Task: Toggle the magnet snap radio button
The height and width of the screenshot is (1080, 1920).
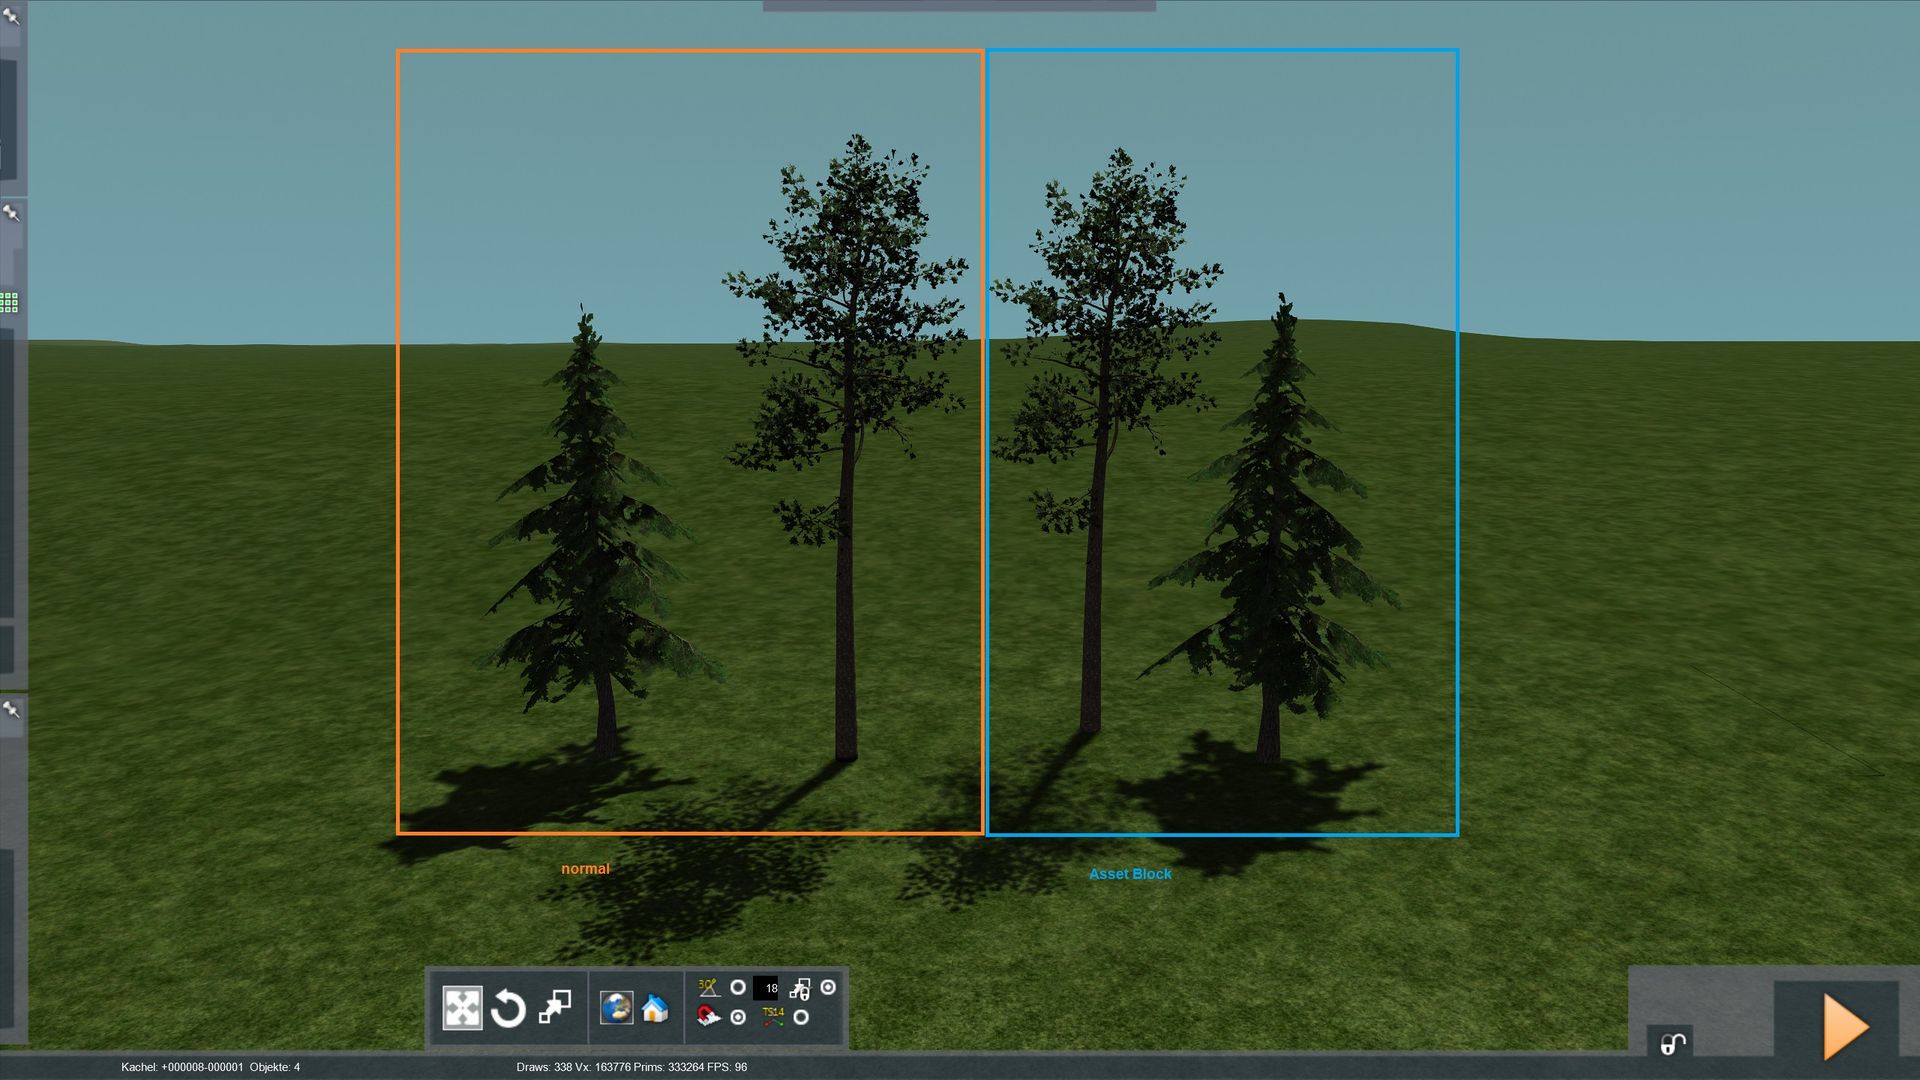Action: pos(738,1017)
